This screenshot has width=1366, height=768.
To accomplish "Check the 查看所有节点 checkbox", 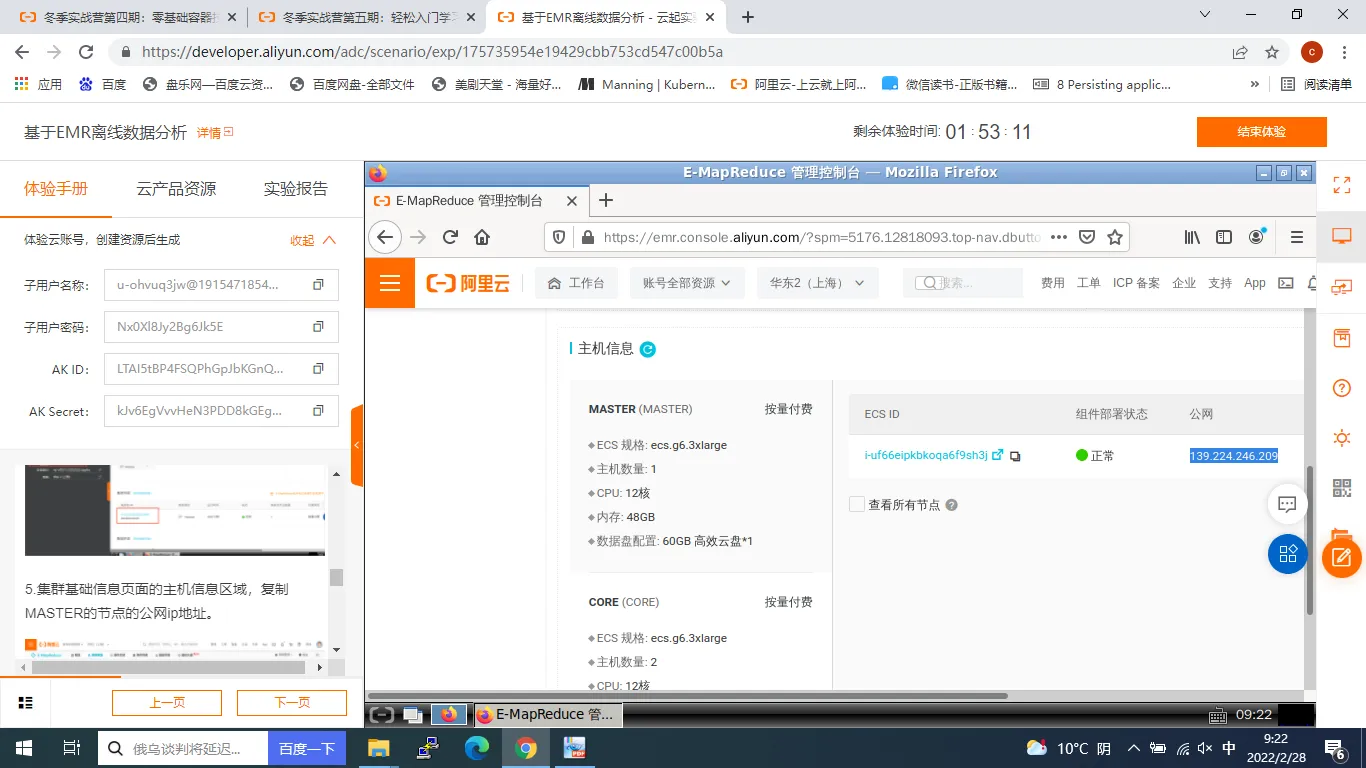I will pyautogui.click(x=856, y=504).
